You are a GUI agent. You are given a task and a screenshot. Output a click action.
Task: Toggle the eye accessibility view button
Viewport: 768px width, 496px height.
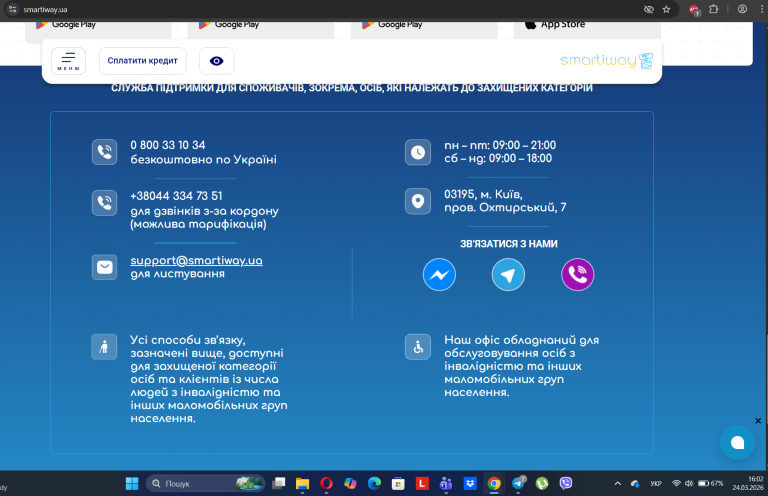[x=216, y=61]
